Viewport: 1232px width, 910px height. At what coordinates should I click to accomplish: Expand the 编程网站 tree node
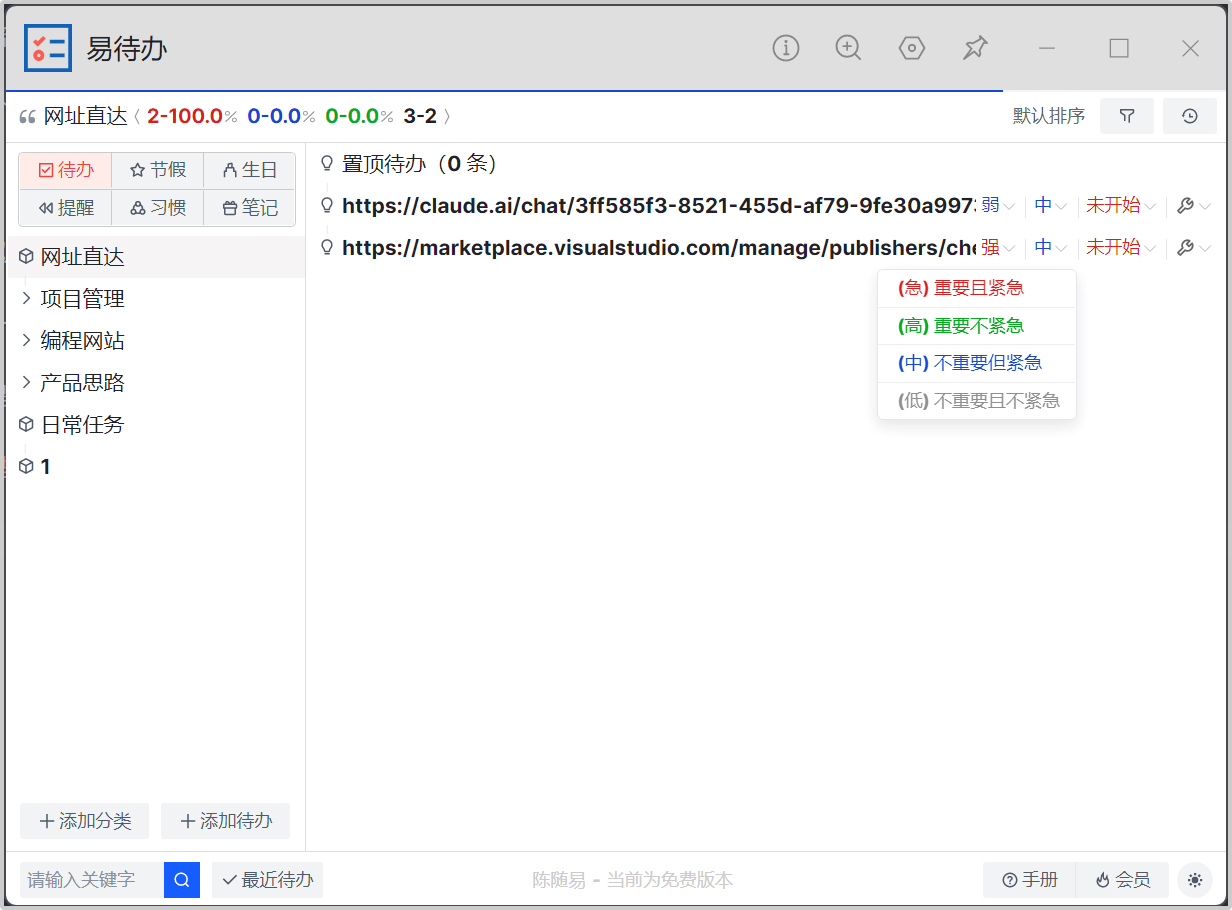point(26,341)
